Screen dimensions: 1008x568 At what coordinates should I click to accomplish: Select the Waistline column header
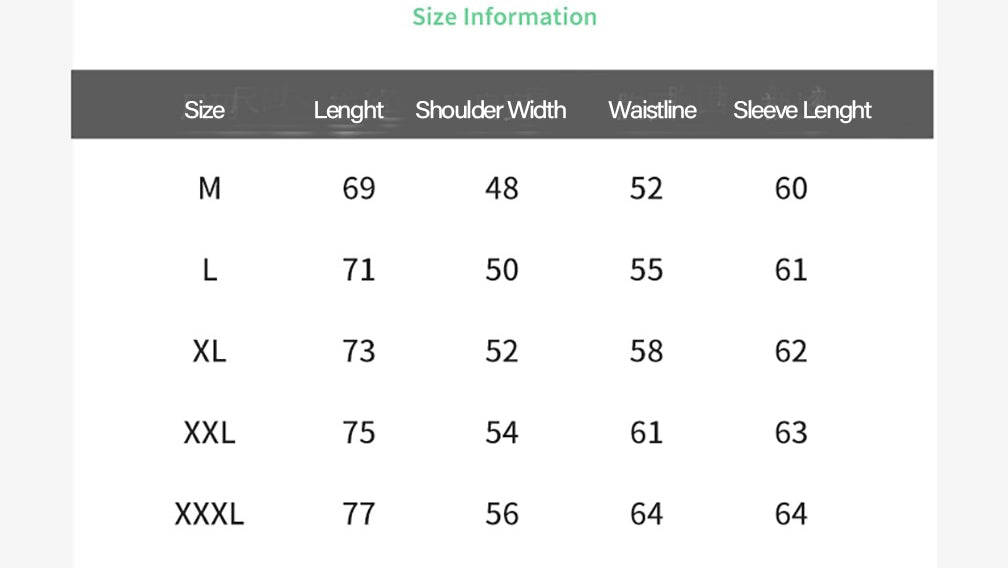click(x=652, y=110)
